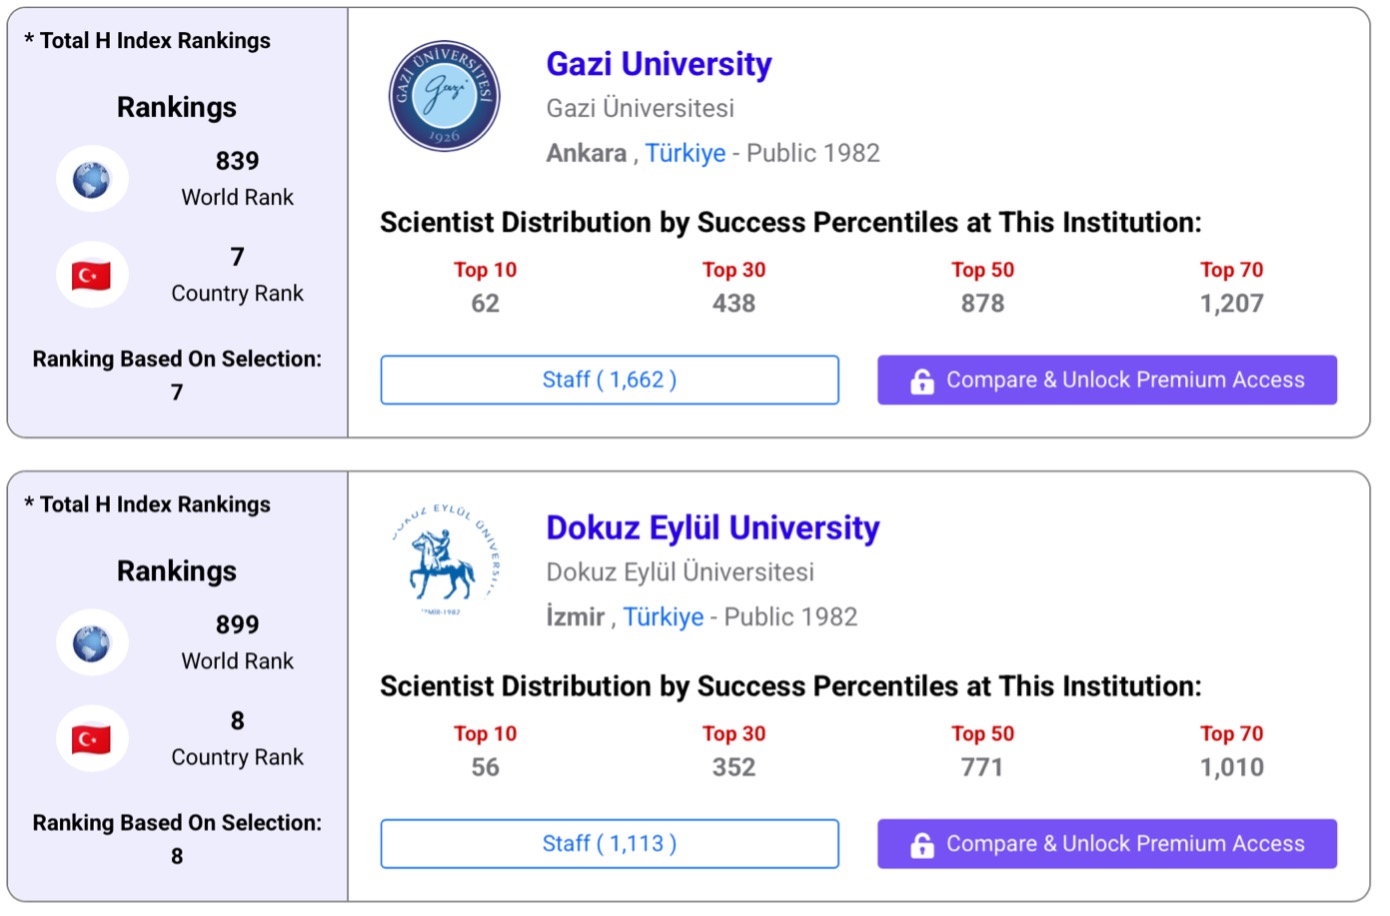This screenshot has height=916, width=1390.
Task: Click Türkiye link under Gazi University
Action: (x=685, y=153)
